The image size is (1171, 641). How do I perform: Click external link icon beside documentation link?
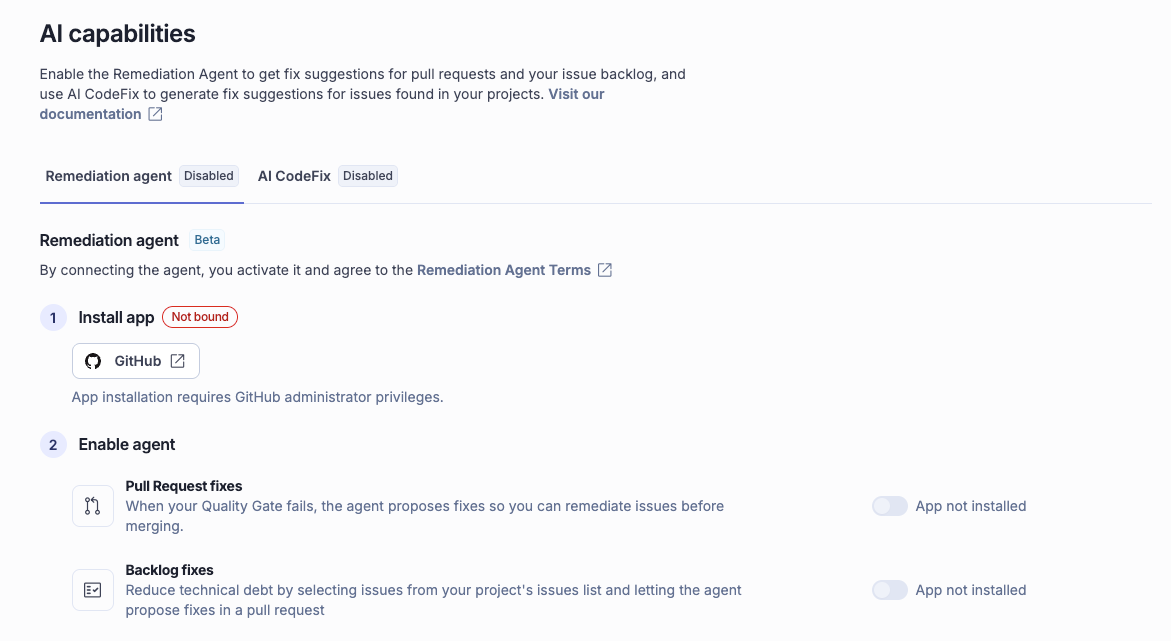[155, 114]
